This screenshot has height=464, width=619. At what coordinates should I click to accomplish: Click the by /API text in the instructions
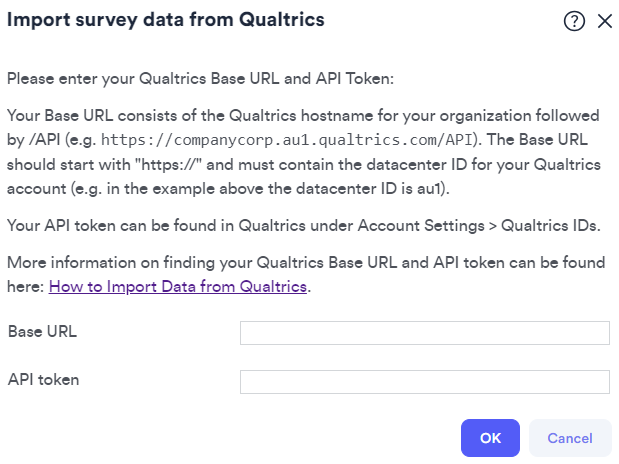(34, 140)
